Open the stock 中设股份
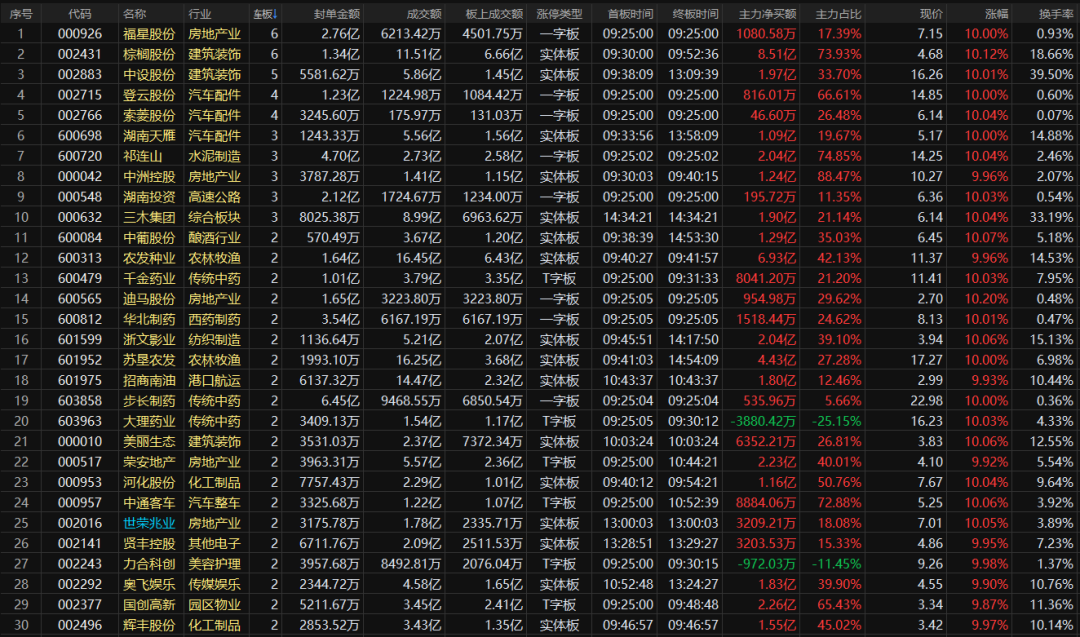Image resolution: width=1080 pixels, height=637 pixels. click(x=149, y=74)
